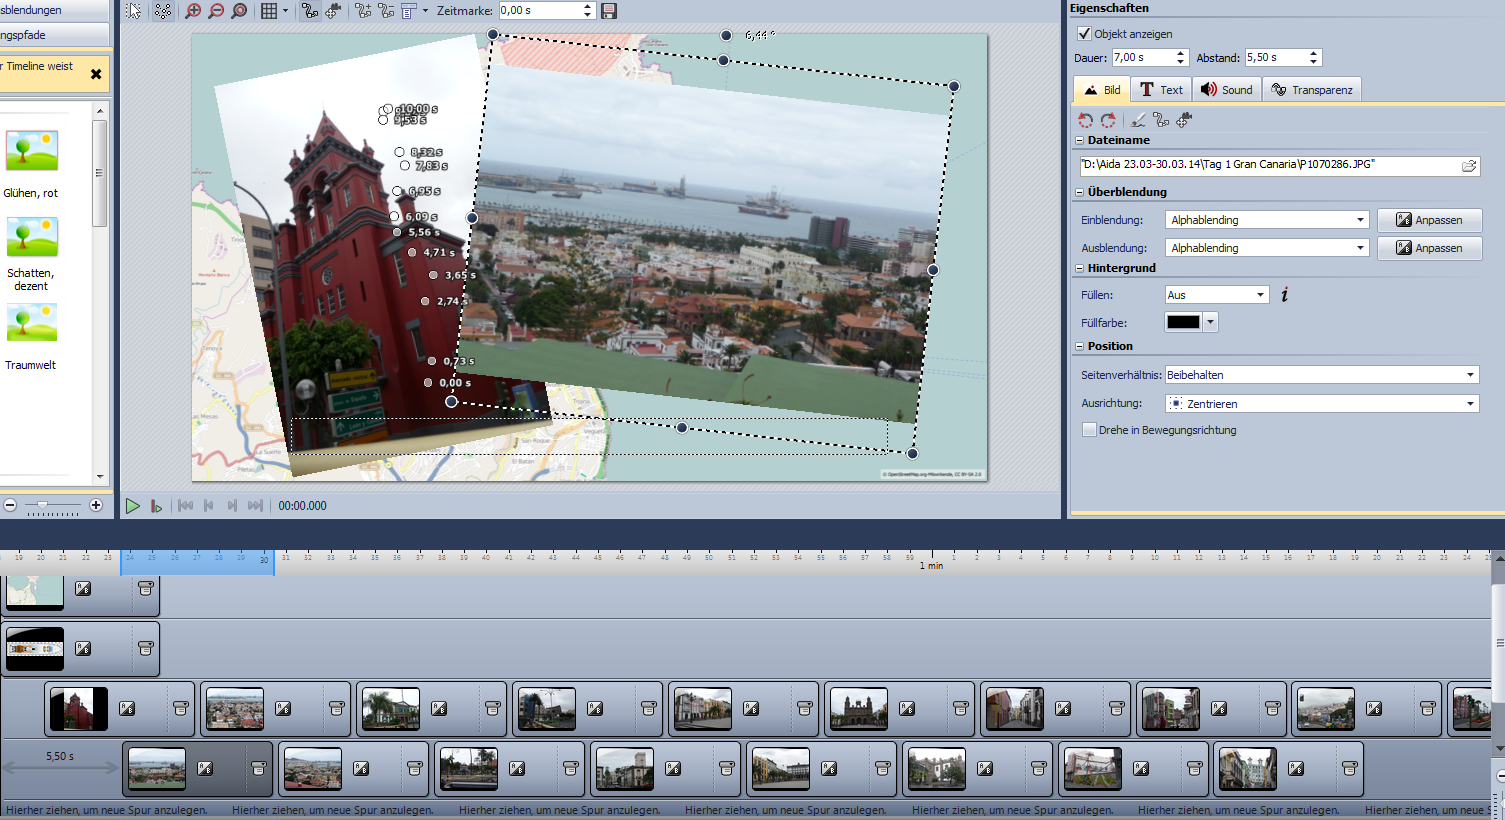The width and height of the screenshot is (1505, 820).
Task: Click the zoom in magnifier icon
Action: click(x=193, y=11)
